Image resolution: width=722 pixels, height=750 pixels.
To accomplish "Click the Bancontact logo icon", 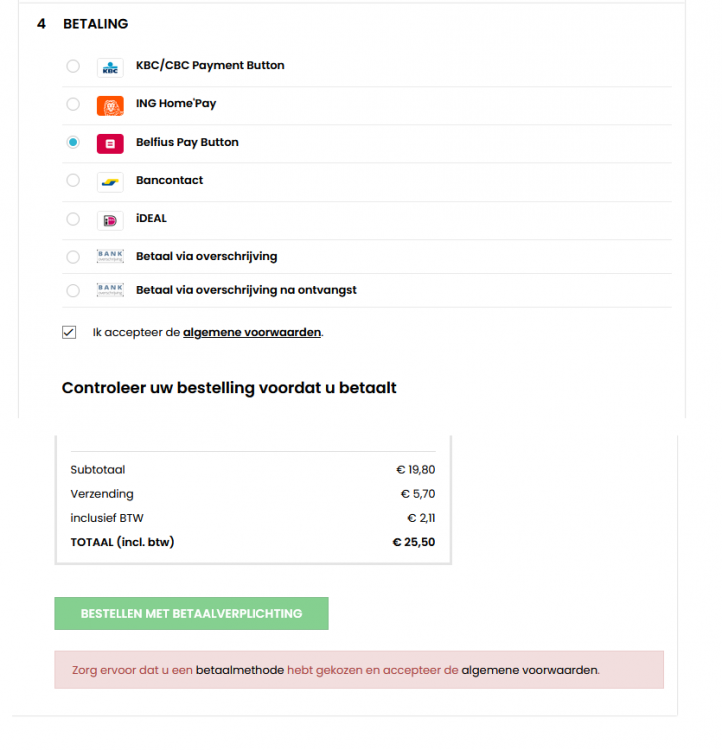I will [x=110, y=182].
